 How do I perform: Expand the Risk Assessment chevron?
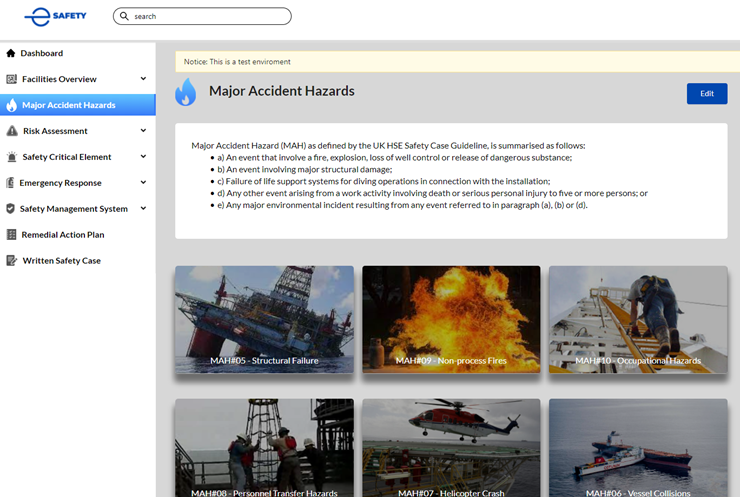(x=143, y=131)
